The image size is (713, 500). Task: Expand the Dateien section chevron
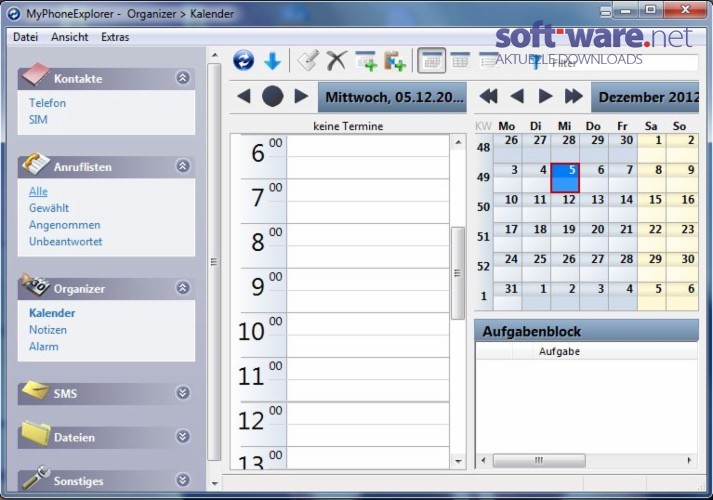(183, 436)
